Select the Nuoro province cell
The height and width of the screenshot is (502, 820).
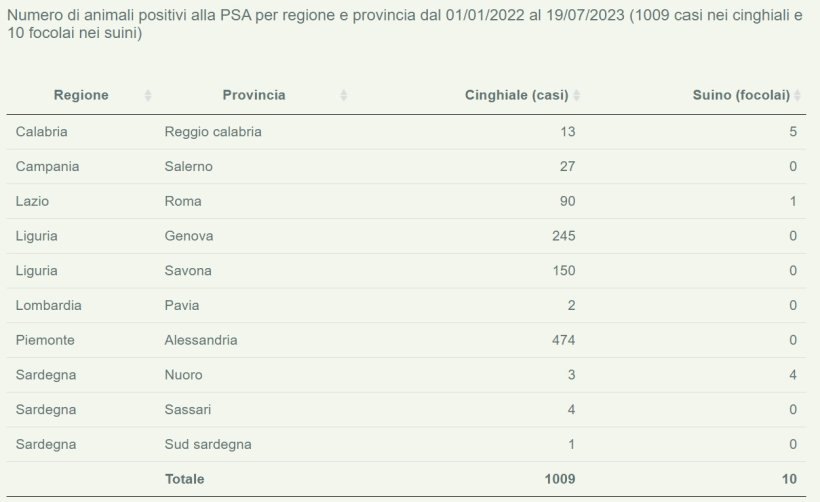tap(183, 375)
